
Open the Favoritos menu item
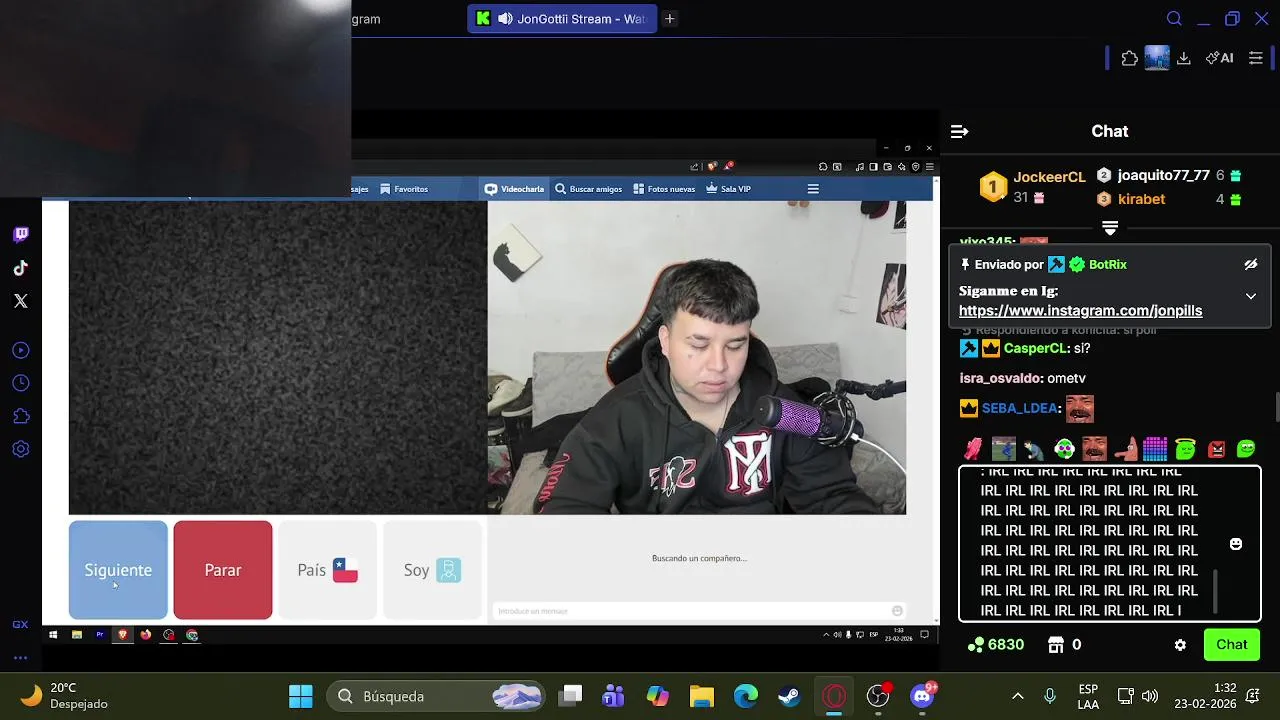click(403, 189)
